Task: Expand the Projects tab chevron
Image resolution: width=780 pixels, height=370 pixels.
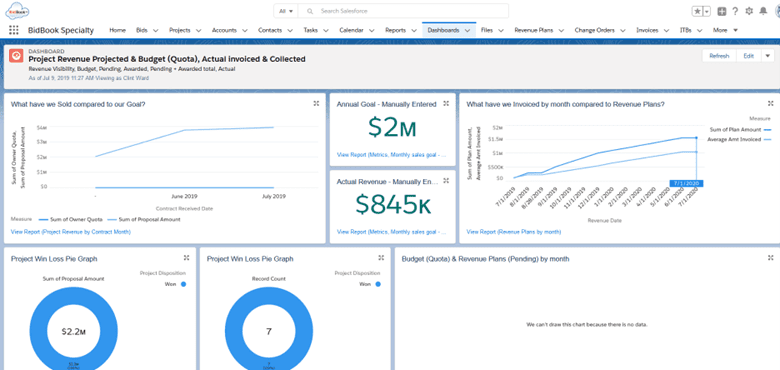Action: 198,30
